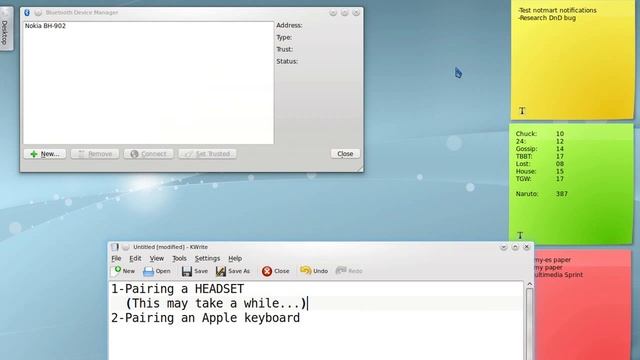Click the "Gossip:" entry on green note
Image resolution: width=640 pixels, height=360 pixels.
coord(527,149)
